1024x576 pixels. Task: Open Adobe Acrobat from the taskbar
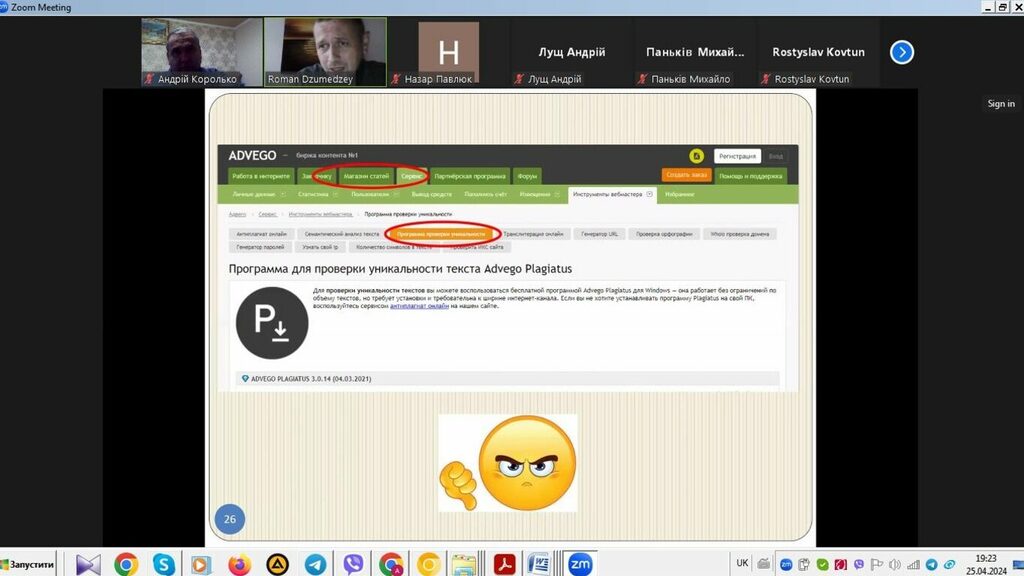503,564
